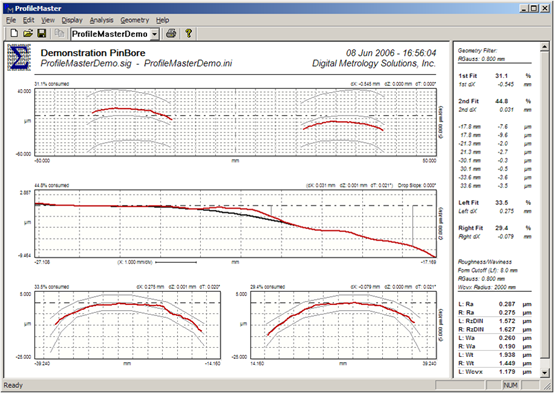Open the Analysis menu
554x393 pixels.
click(x=101, y=20)
